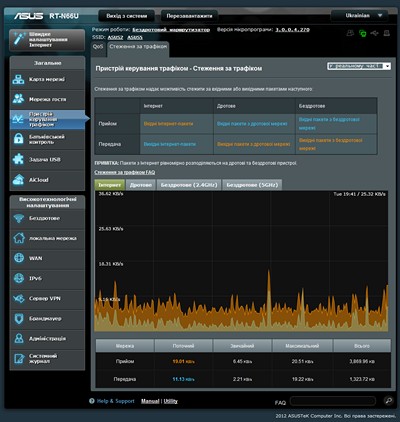Click the current receive rate 19.01 KB/s

click(x=183, y=361)
